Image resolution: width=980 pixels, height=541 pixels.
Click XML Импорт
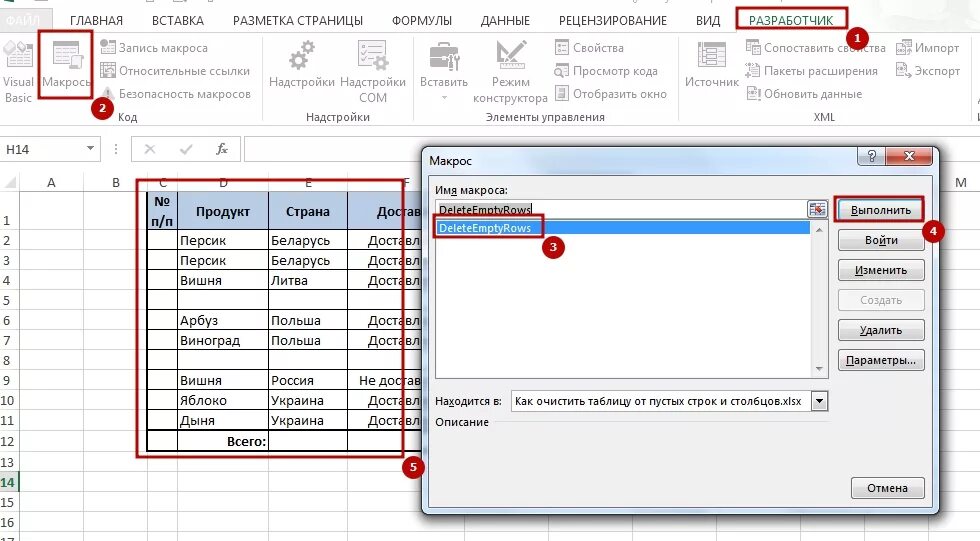tap(928, 47)
